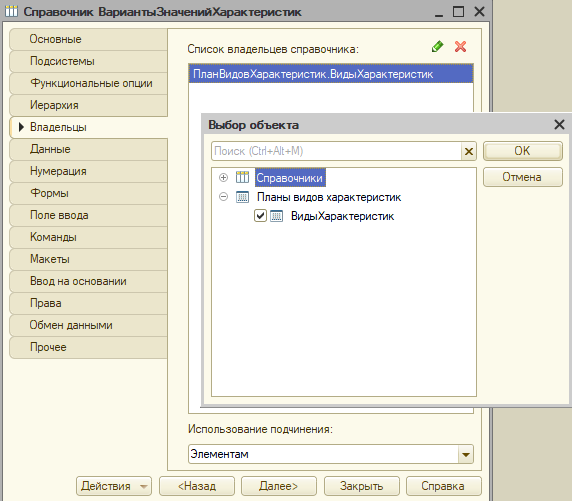Click the red X delete owner icon
The width and height of the screenshot is (572, 501).
460,47
